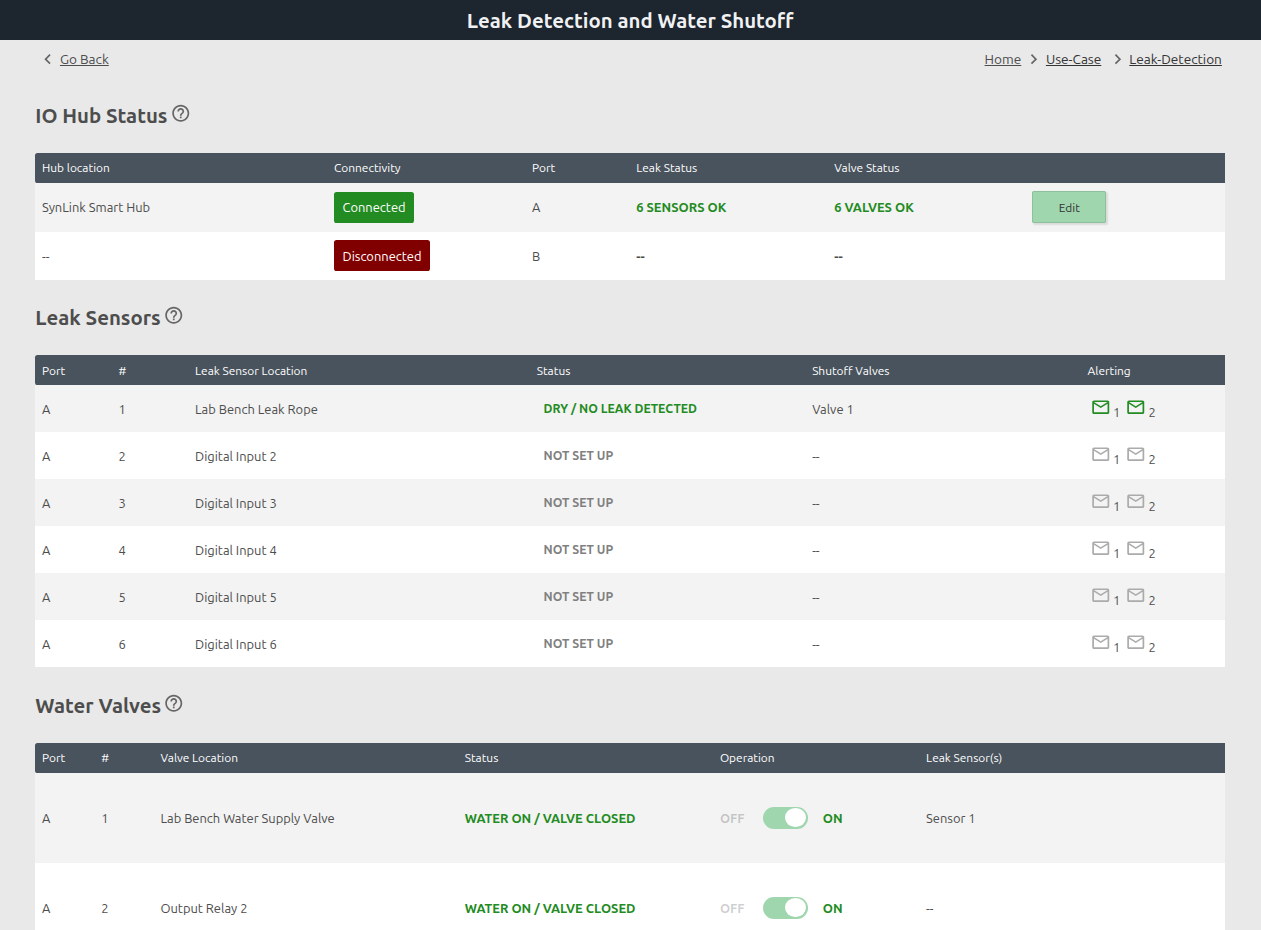Click WATER ON status for Output Relay 2

tap(550, 908)
